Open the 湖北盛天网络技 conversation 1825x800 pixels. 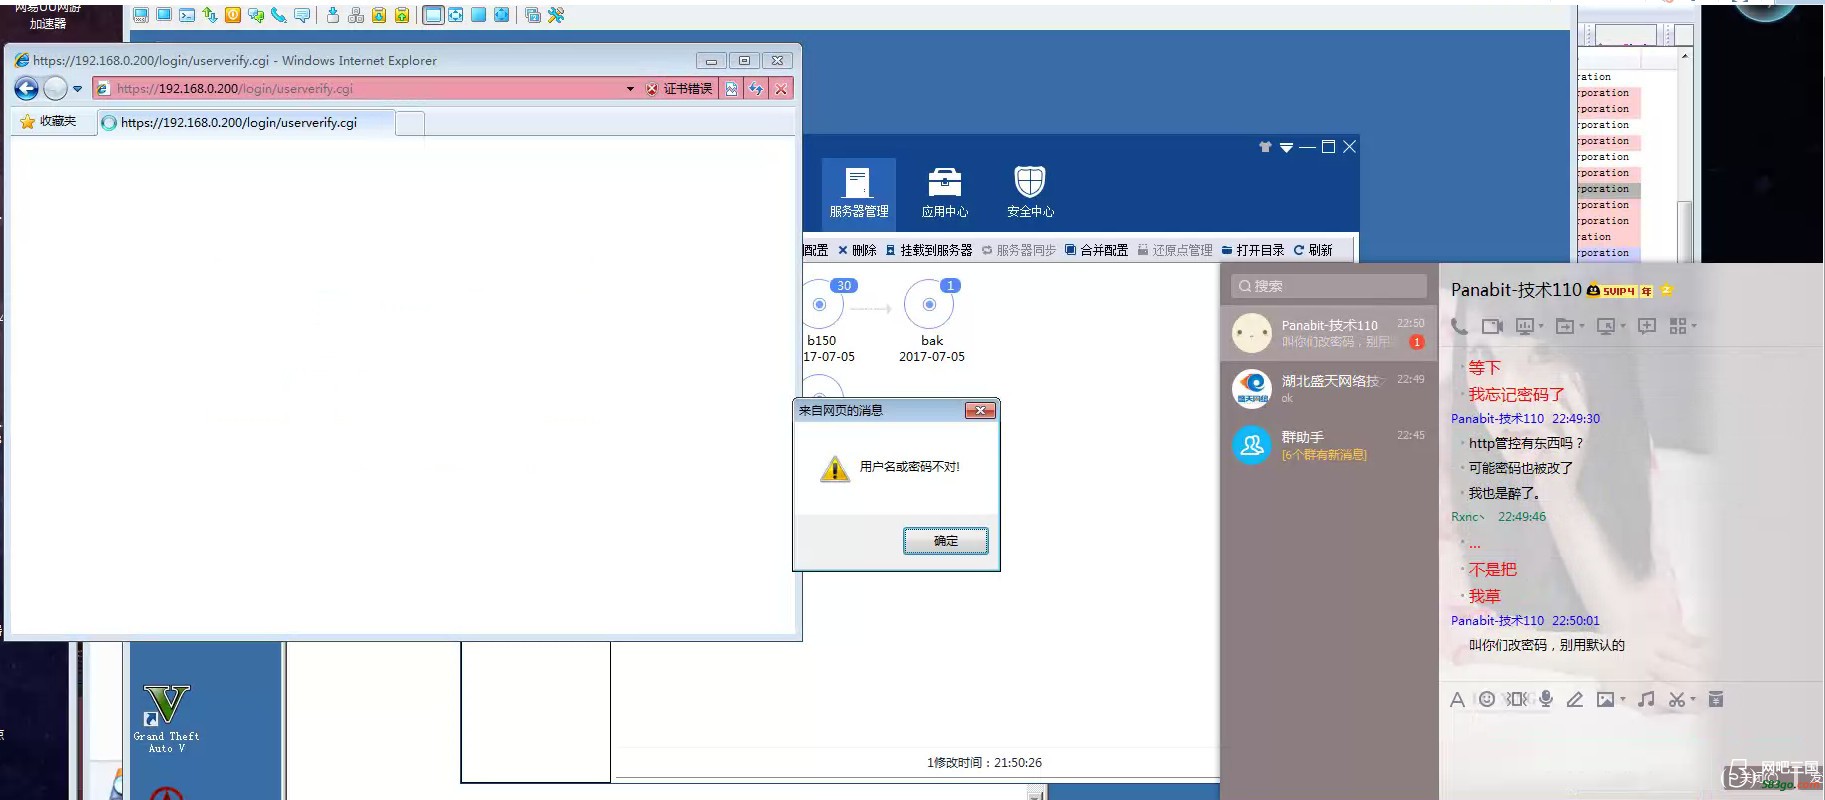[1329, 388]
